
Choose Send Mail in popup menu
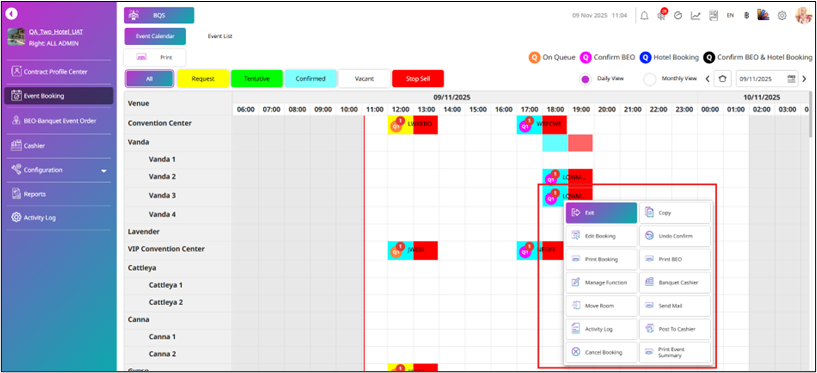pos(675,306)
